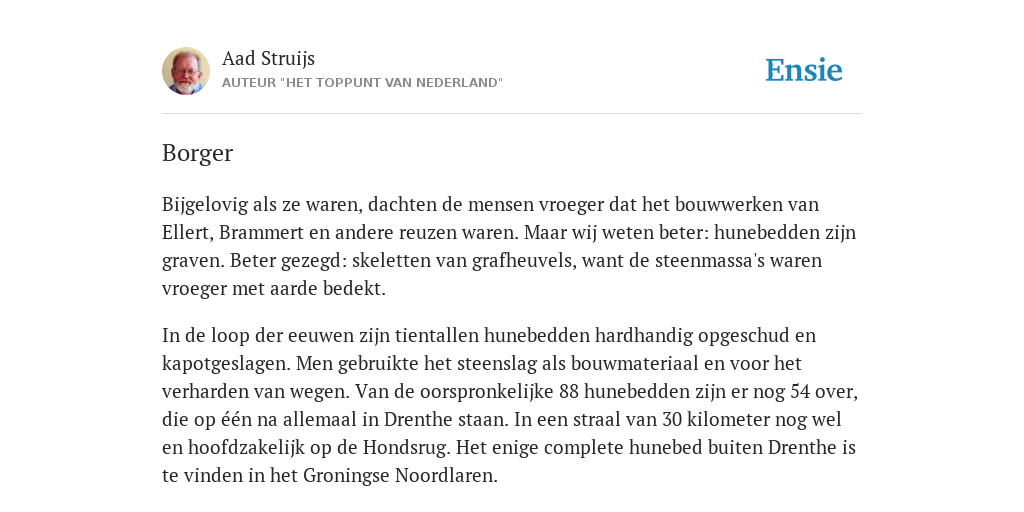The width and height of the screenshot is (1024, 512).
Task: Open the Ensie logo link
Action: coord(804,70)
